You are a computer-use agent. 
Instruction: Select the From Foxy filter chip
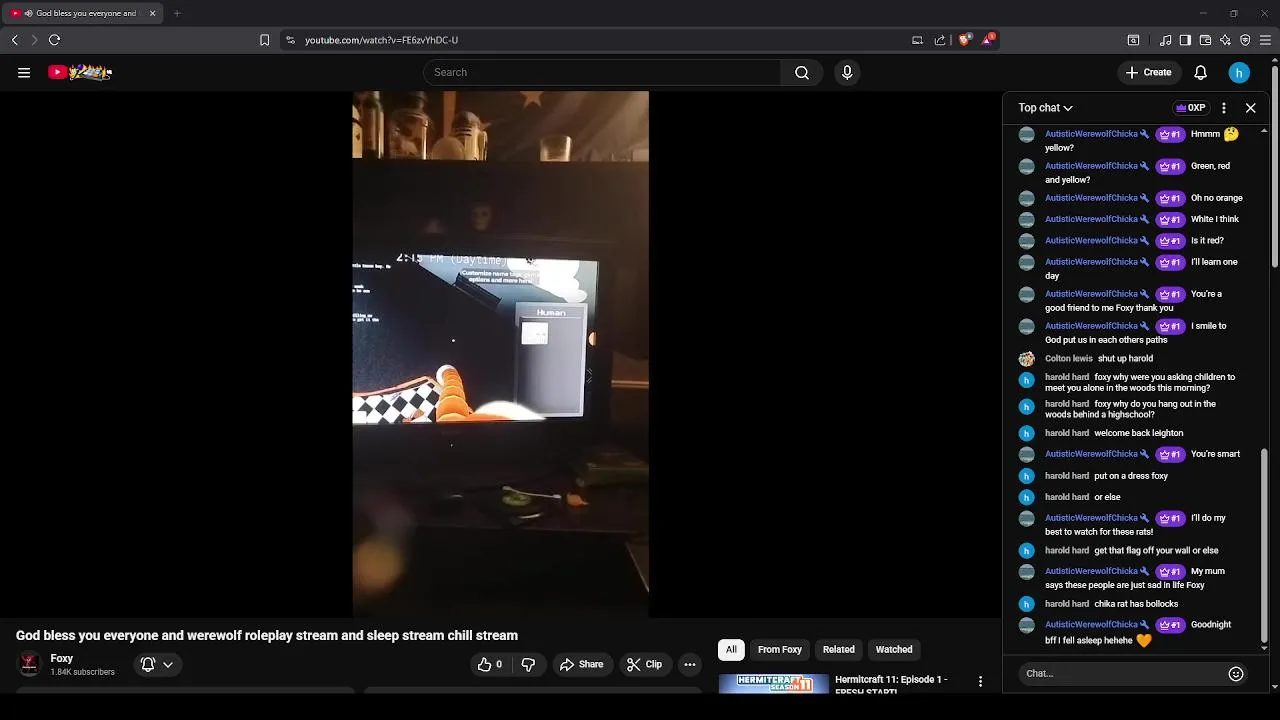pyautogui.click(x=780, y=649)
